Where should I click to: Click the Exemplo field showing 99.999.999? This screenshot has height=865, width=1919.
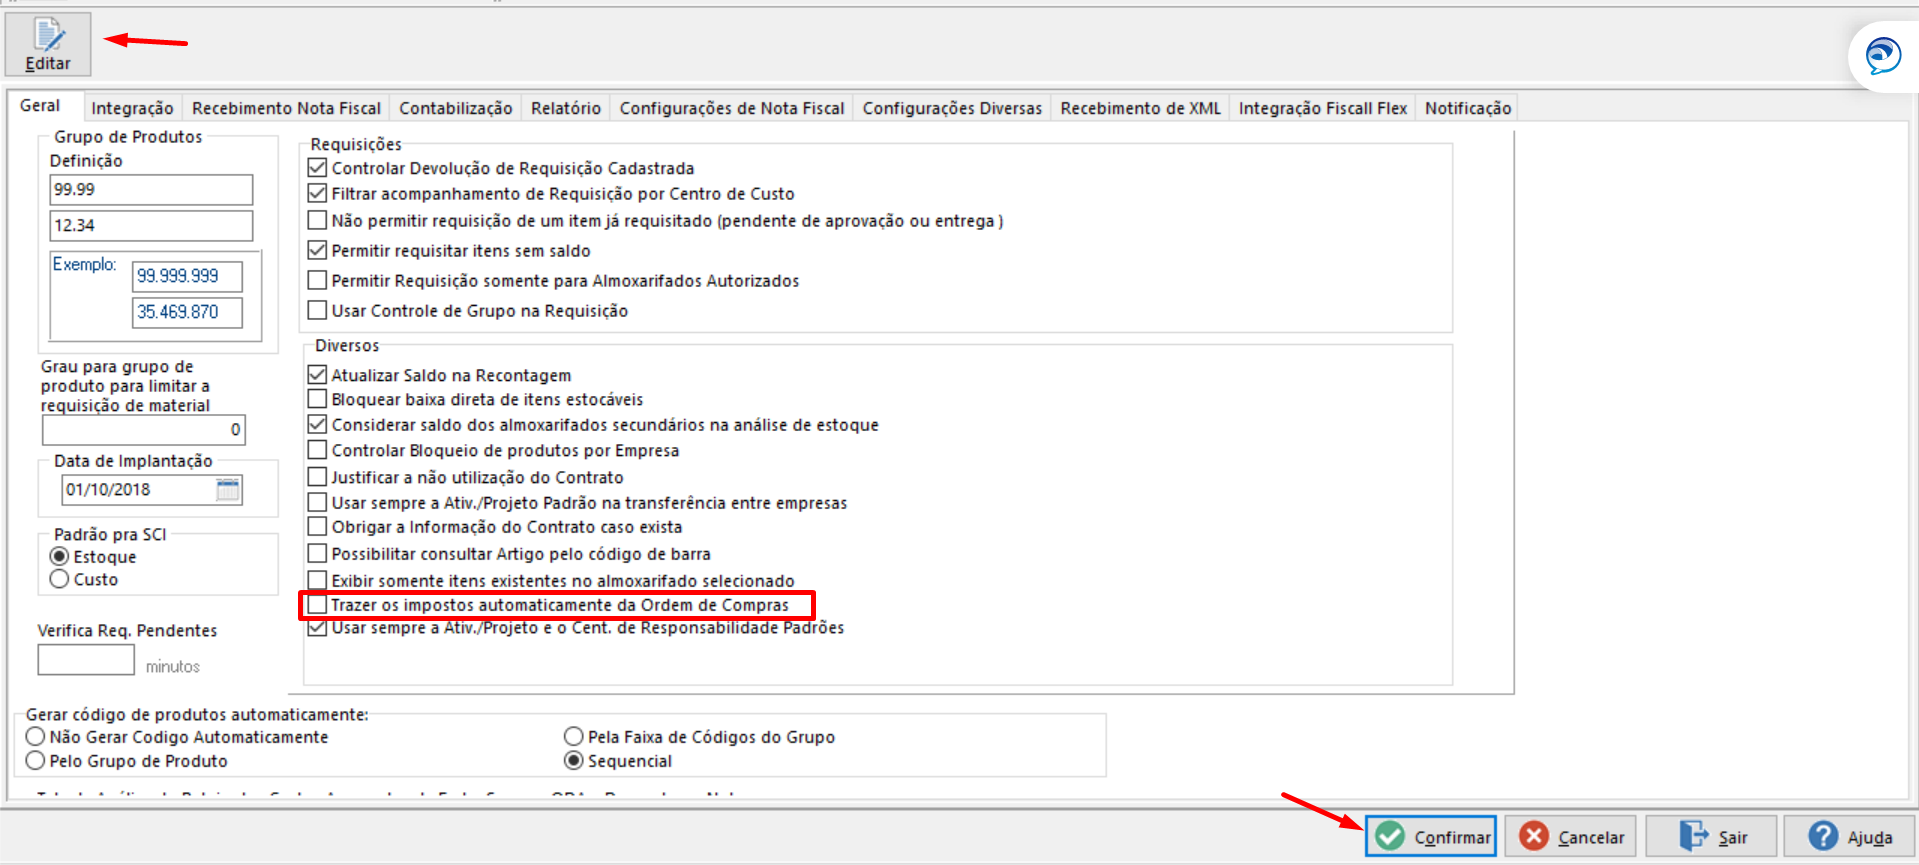187,276
